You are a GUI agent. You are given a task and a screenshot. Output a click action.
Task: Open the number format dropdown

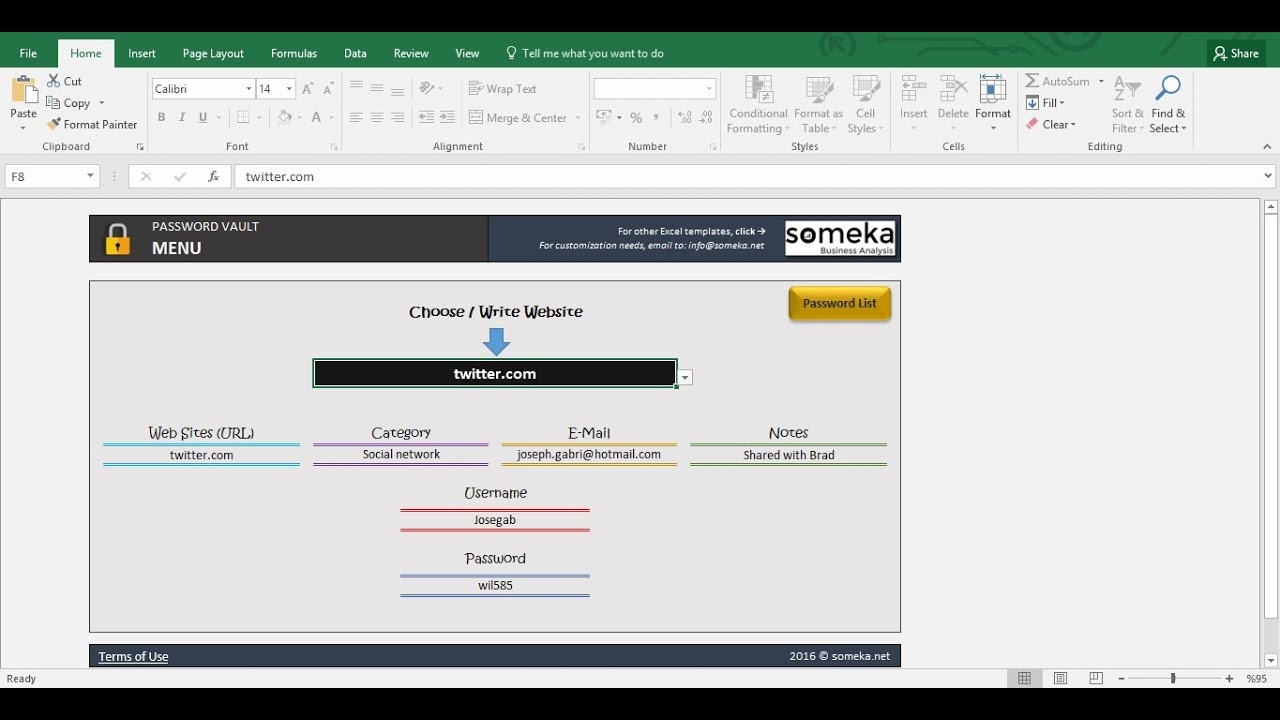point(709,89)
